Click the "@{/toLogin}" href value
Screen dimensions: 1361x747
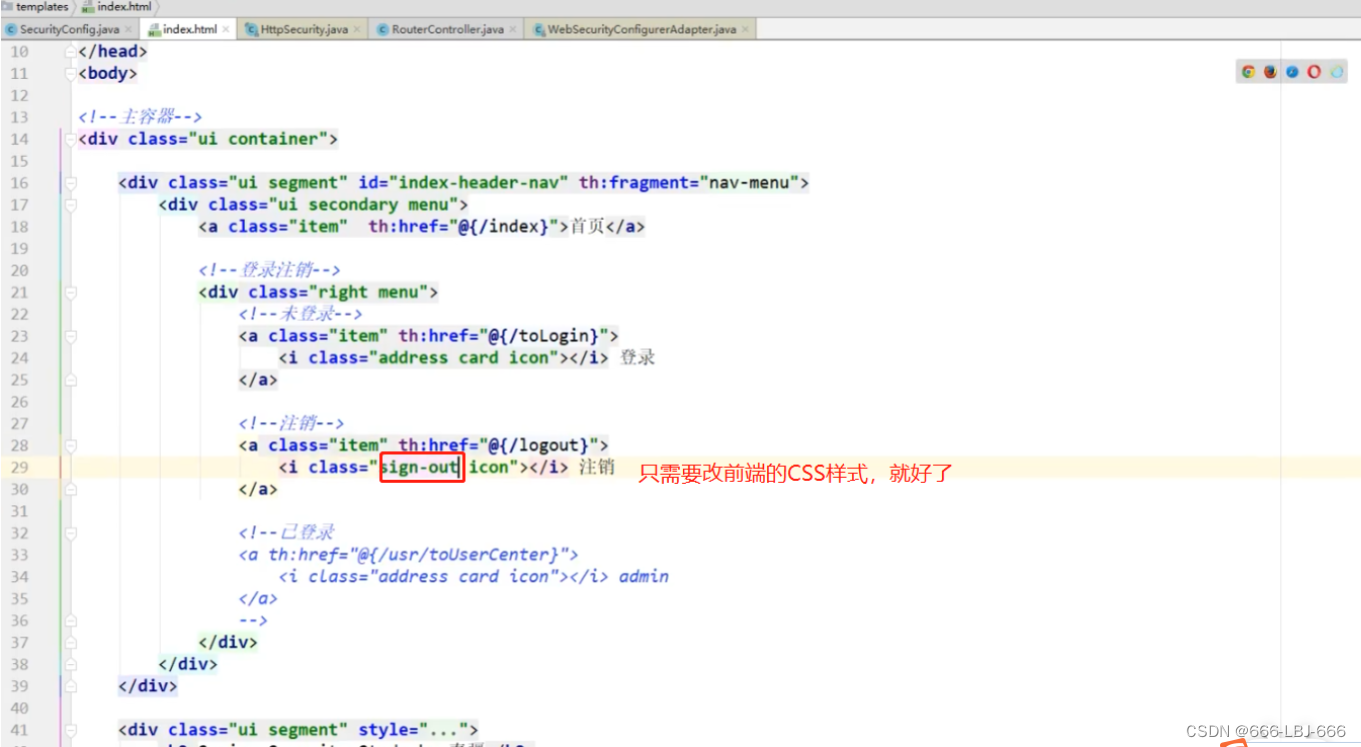[x=544, y=336]
